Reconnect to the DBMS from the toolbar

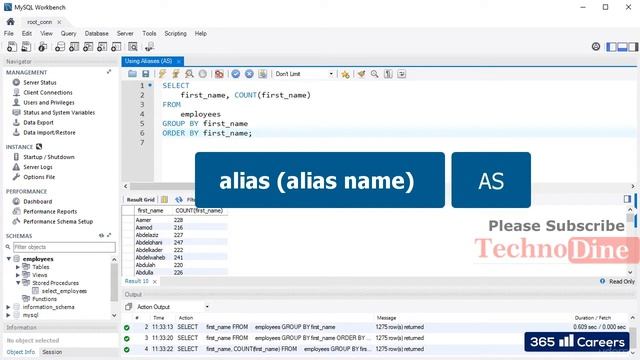149,47
